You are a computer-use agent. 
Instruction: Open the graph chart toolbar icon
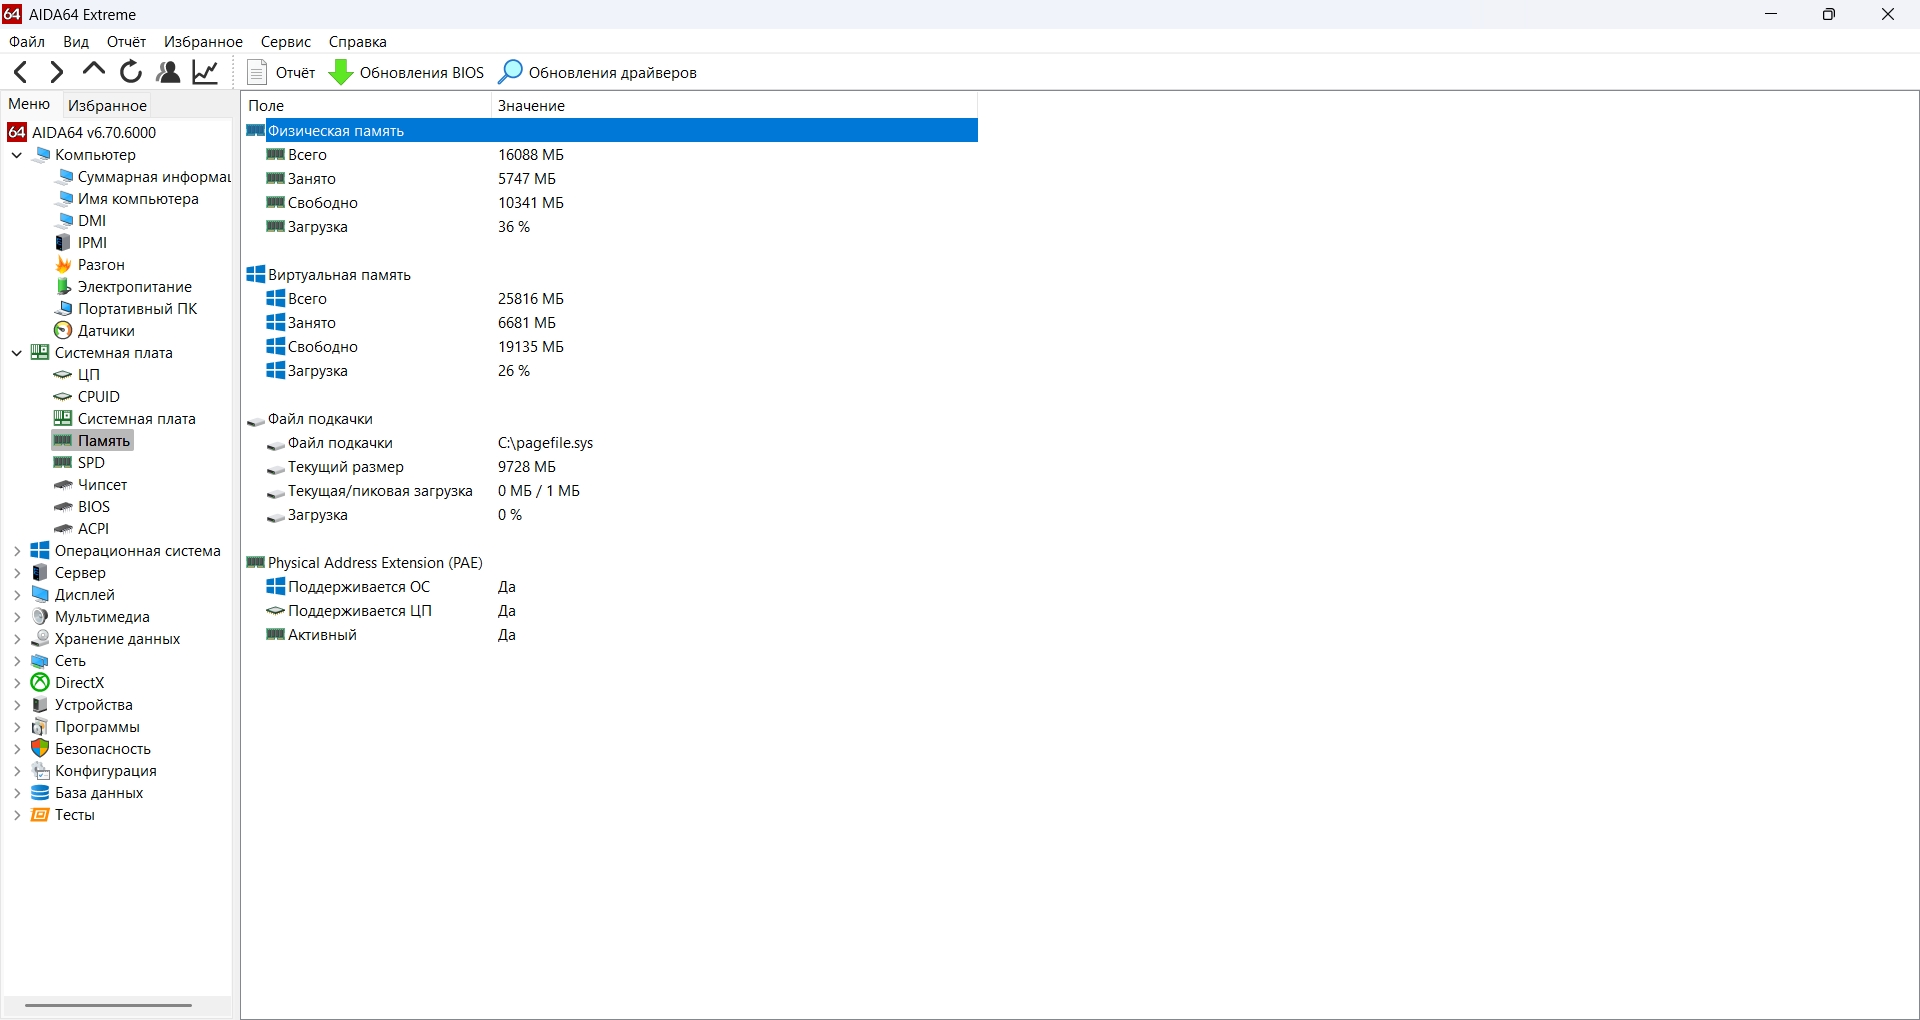pyautogui.click(x=206, y=72)
